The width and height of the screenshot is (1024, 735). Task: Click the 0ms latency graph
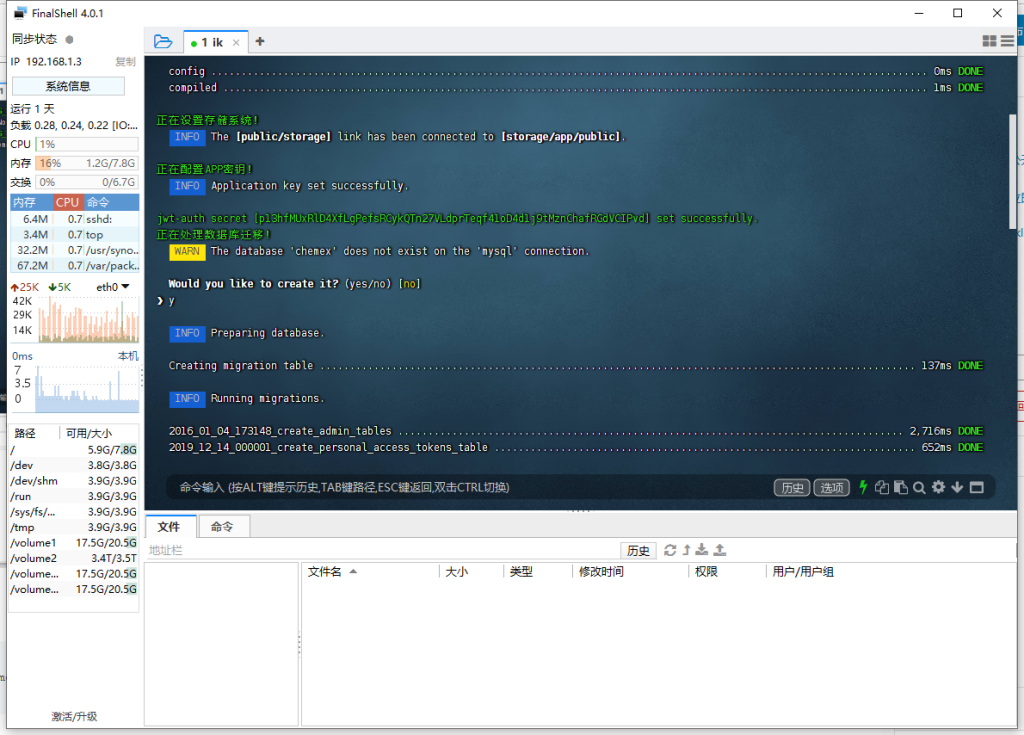[87, 389]
